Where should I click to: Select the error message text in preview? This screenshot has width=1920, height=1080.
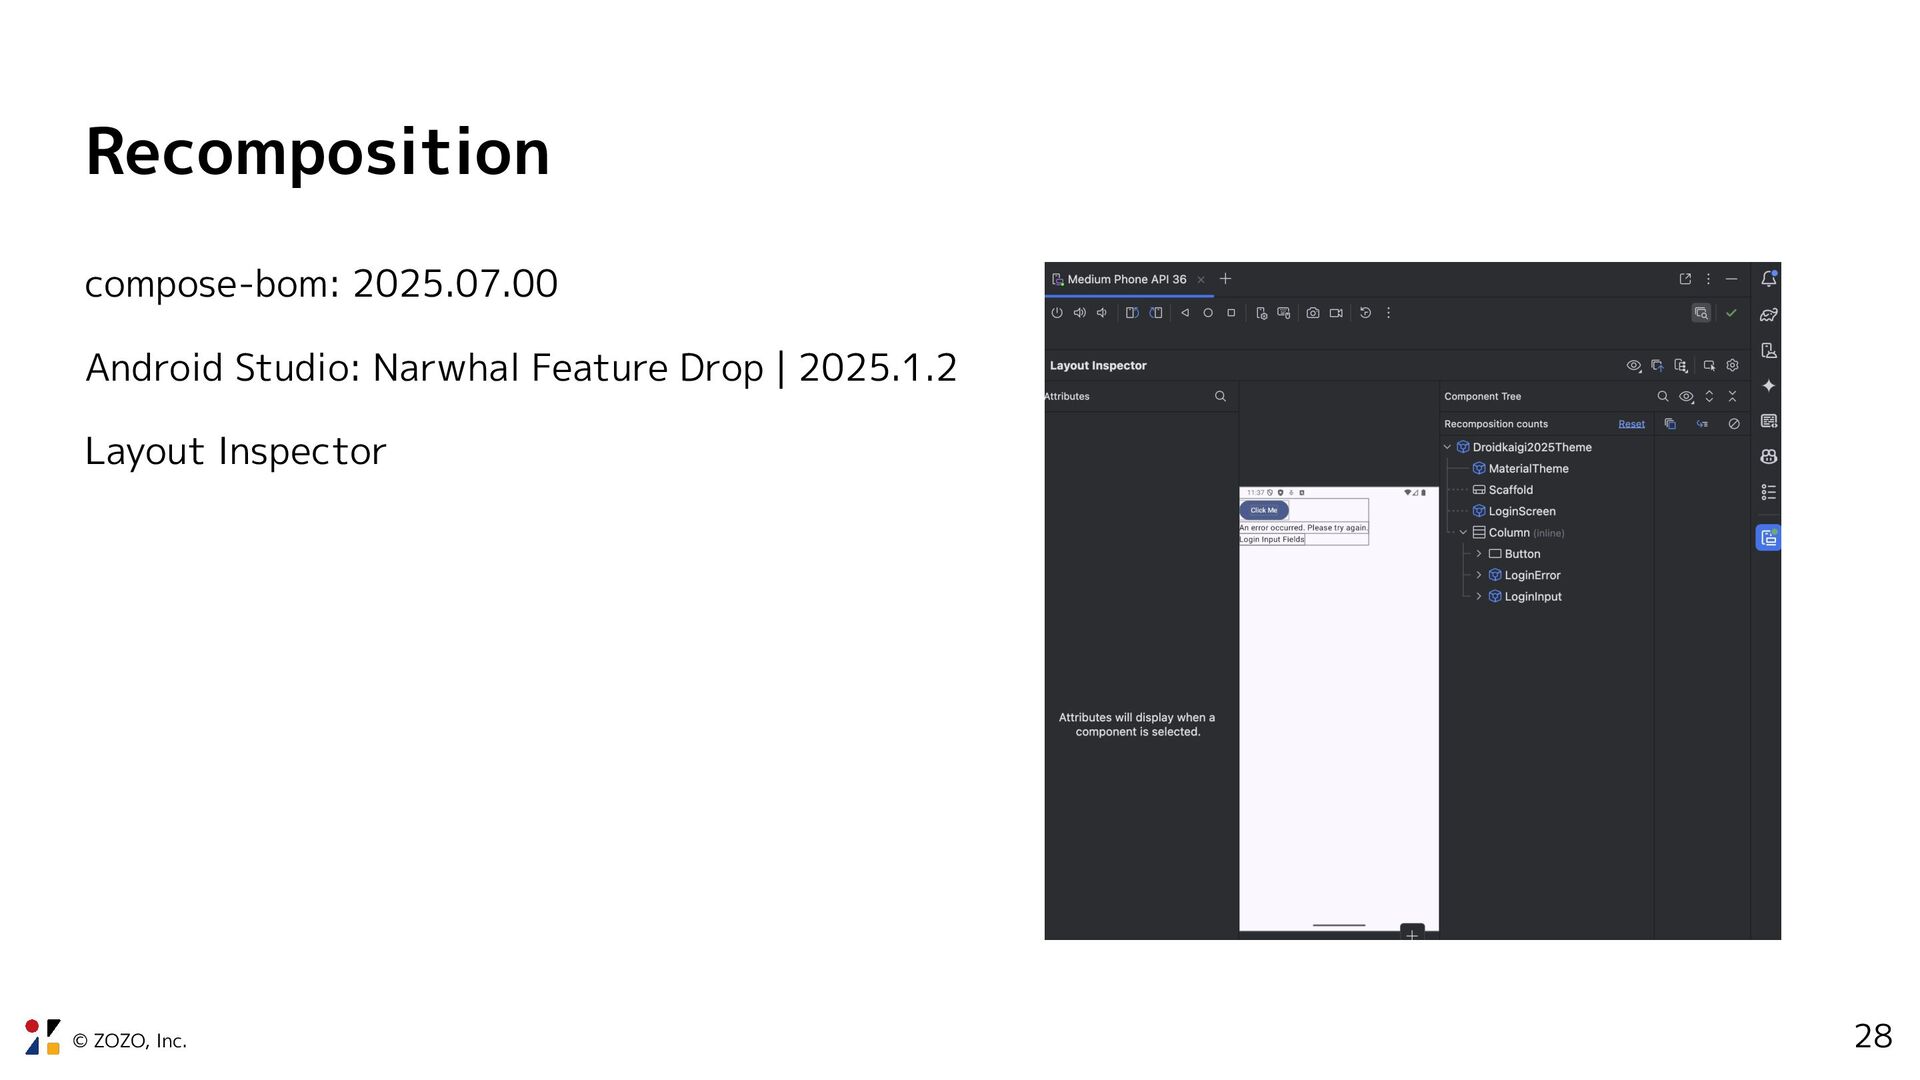(x=1304, y=528)
